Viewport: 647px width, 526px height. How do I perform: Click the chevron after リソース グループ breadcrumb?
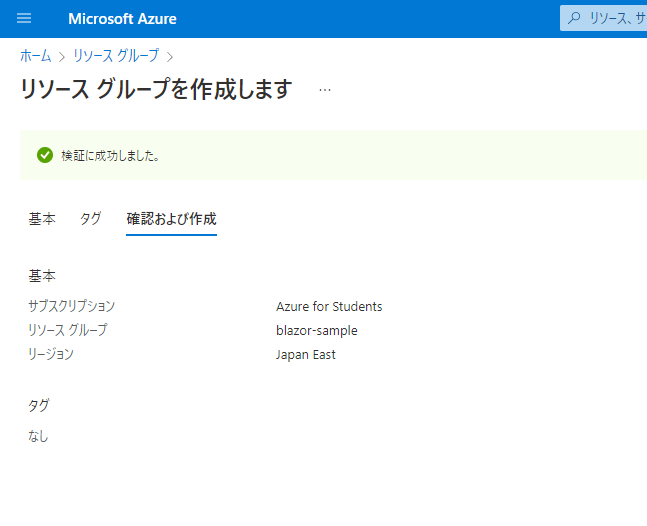170,57
